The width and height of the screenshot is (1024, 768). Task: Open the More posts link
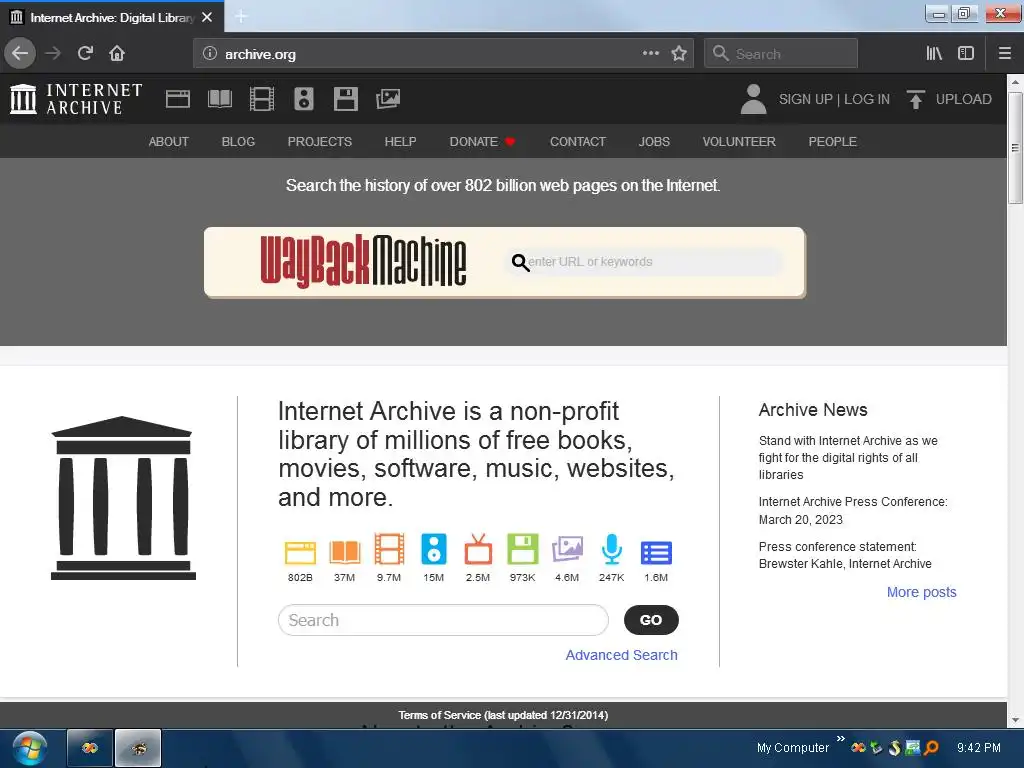[x=921, y=592]
